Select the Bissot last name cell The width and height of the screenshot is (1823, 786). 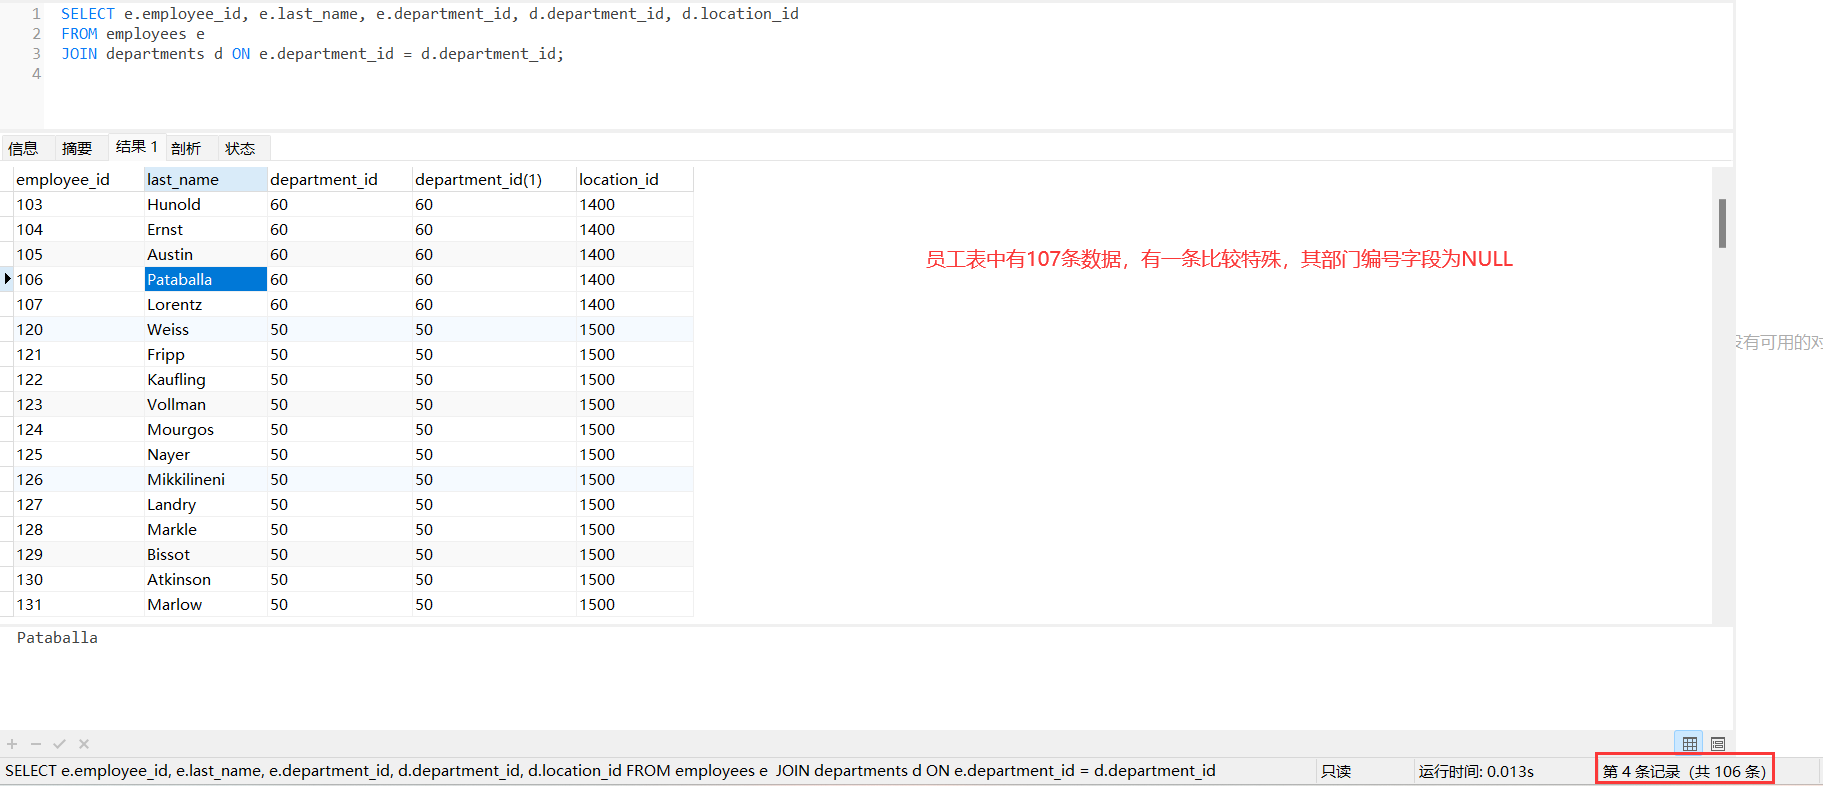(x=205, y=554)
